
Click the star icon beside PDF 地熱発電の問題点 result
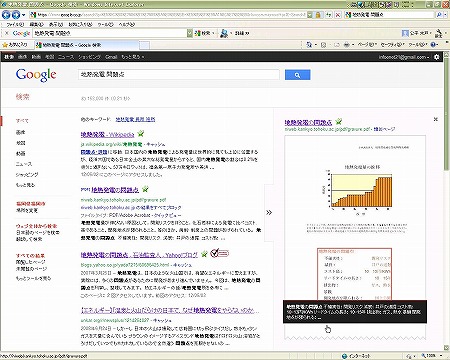(145, 189)
